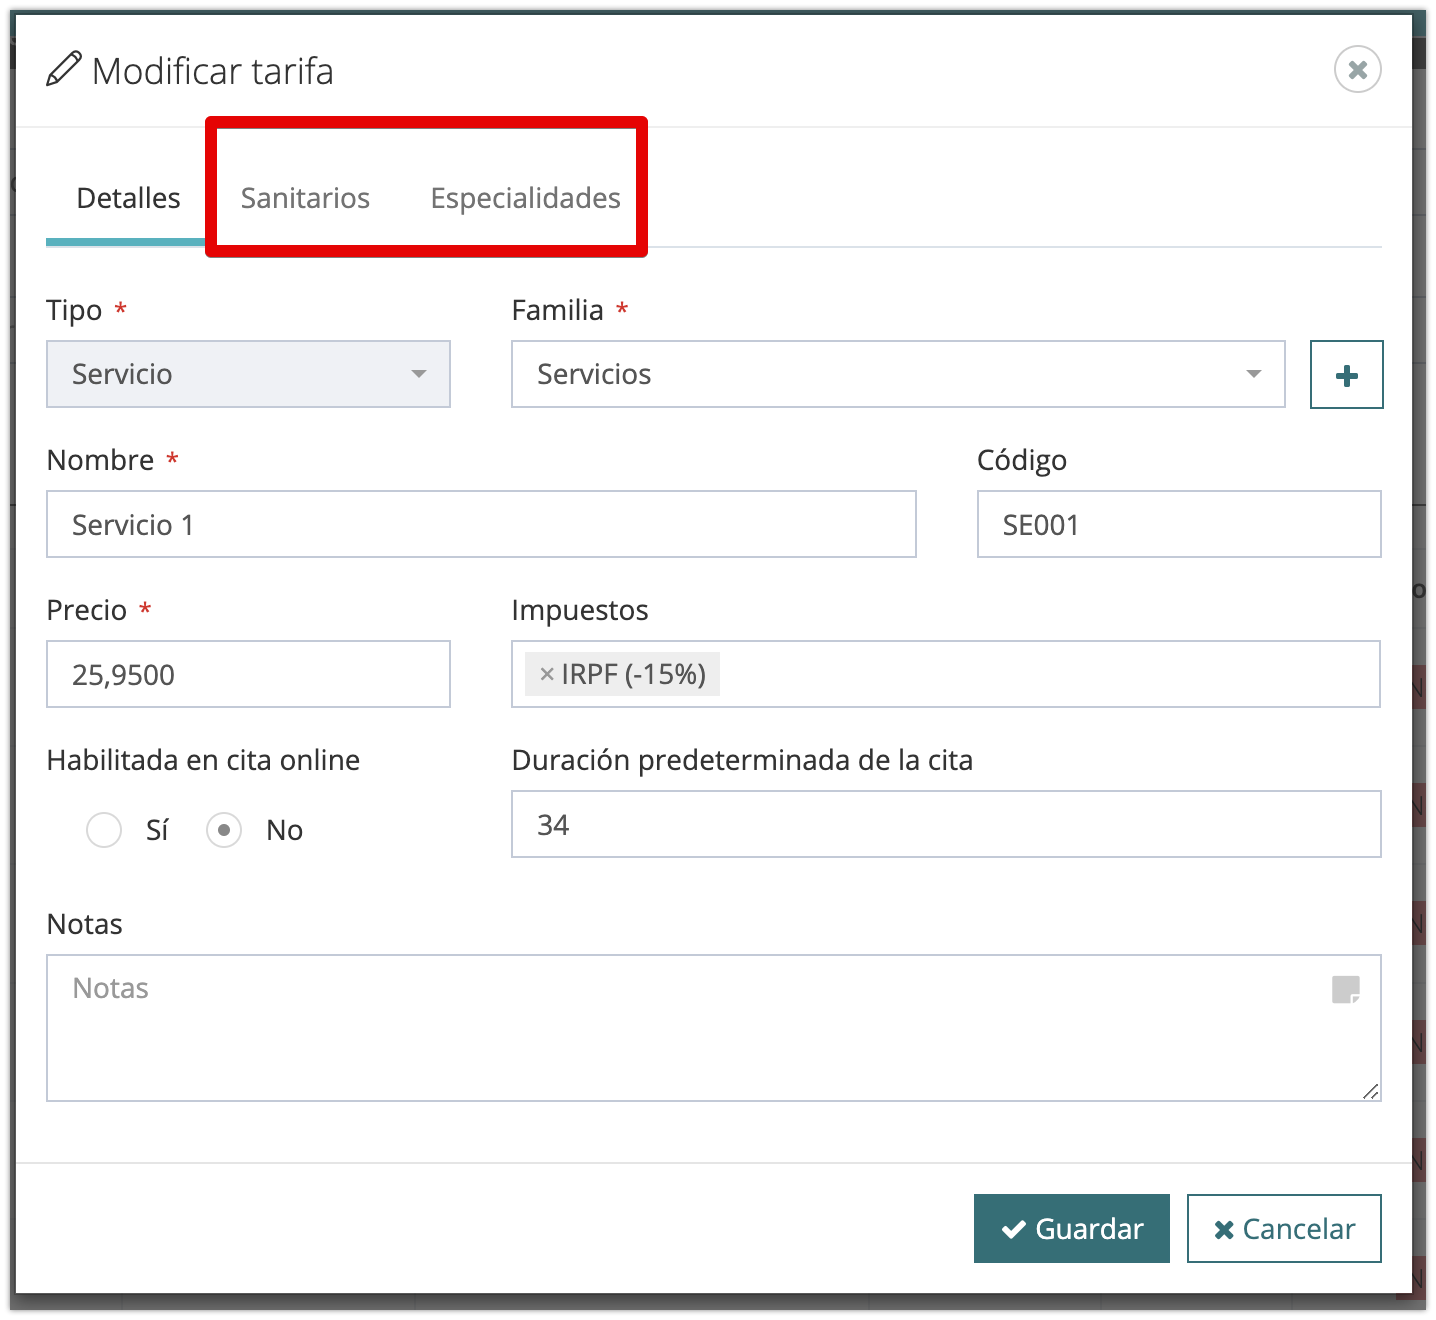Open the Especialidades tab
1436x1320 pixels.
(525, 198)
